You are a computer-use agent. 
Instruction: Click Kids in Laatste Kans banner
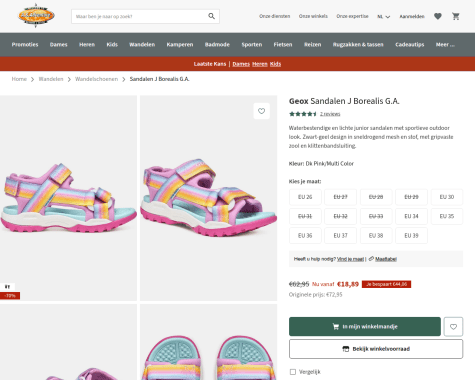tap(275, 64)
